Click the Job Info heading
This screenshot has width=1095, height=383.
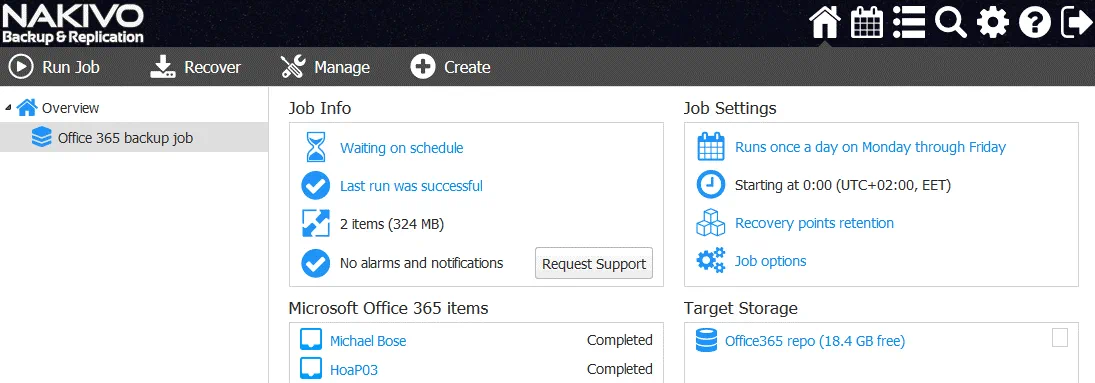tap(320, 108)
